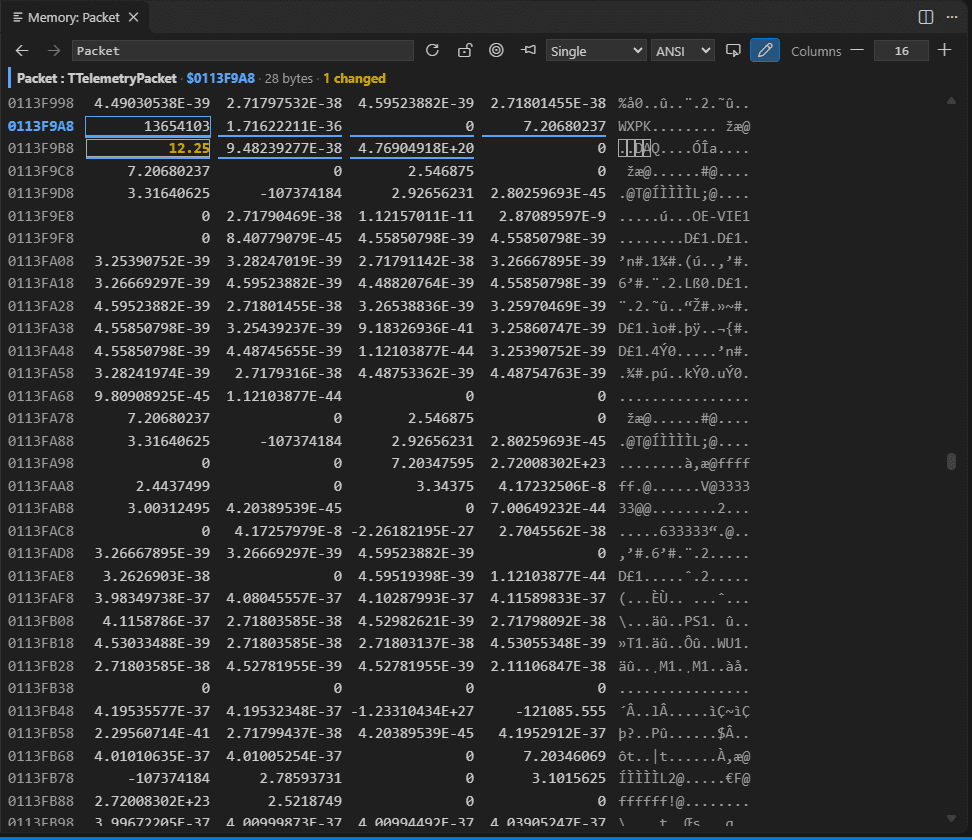Toggle the pencil edit mode button
The width and height of the screenshot is (972, 840).
[x=764, y=51]
